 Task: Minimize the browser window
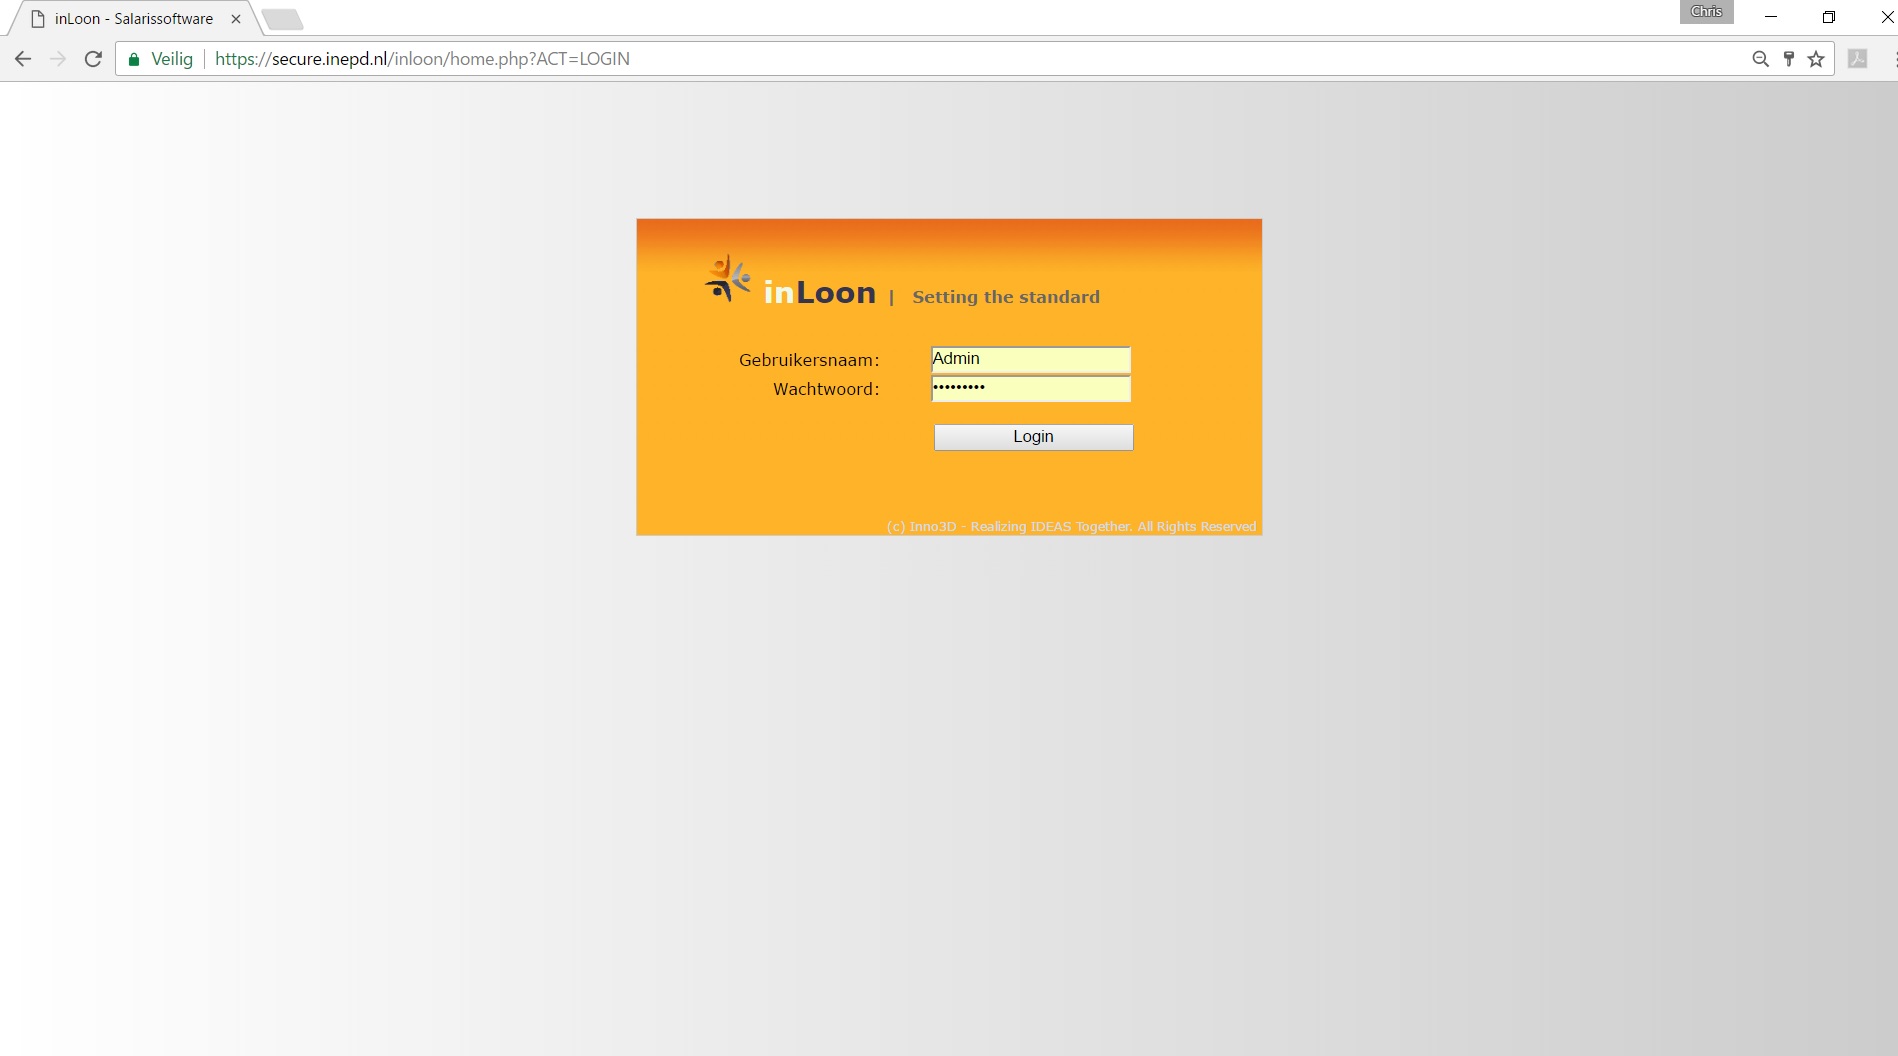pos(1771,17)
